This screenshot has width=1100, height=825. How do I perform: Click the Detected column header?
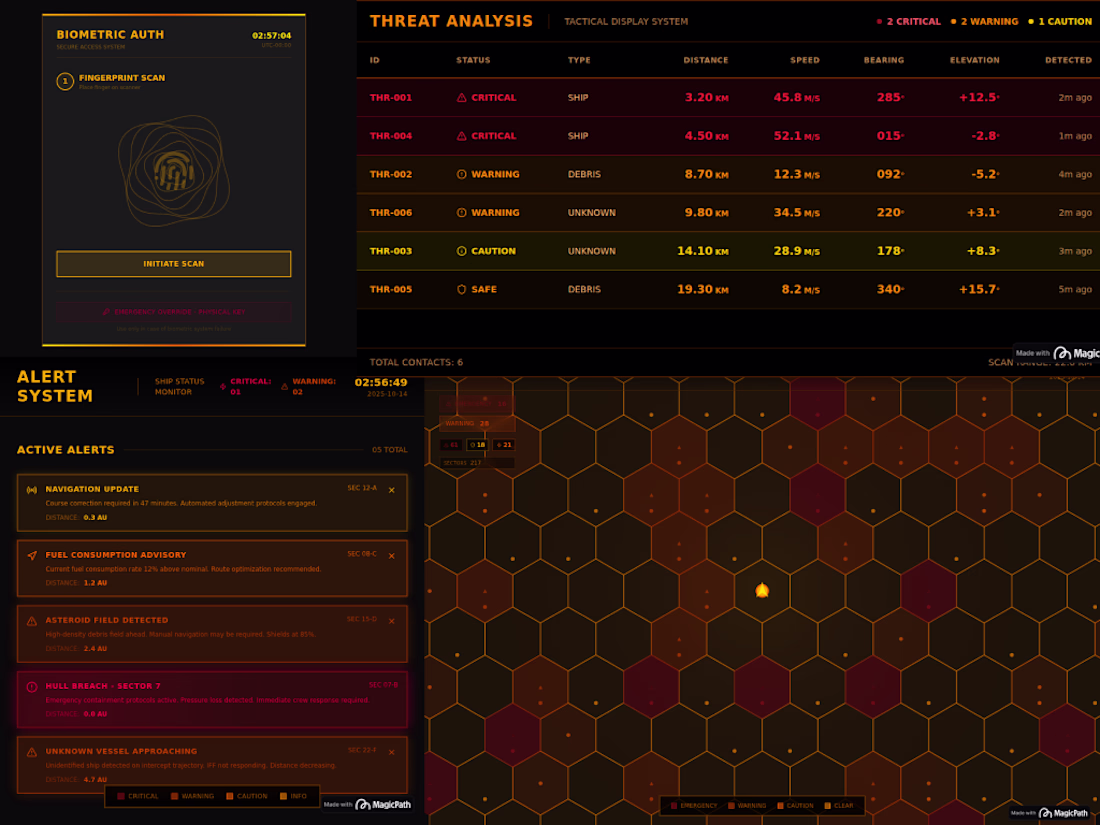[x=1068, y=60]
